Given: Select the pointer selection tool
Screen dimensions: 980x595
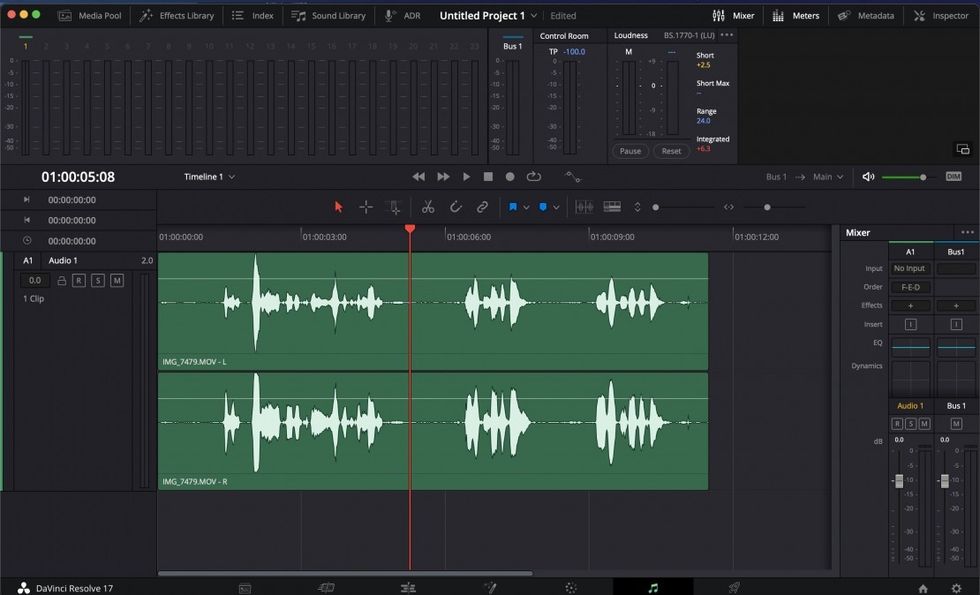Looking at the screenshot, I should [x=339, y=207].
